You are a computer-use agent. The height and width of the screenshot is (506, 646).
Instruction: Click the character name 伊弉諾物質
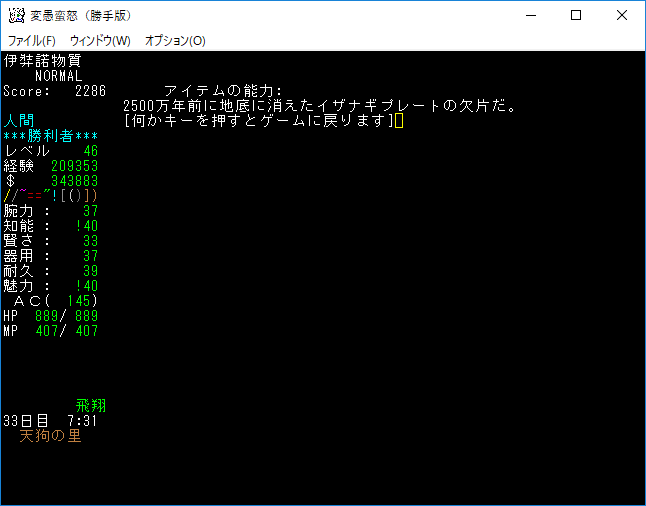tap(43, 61)
